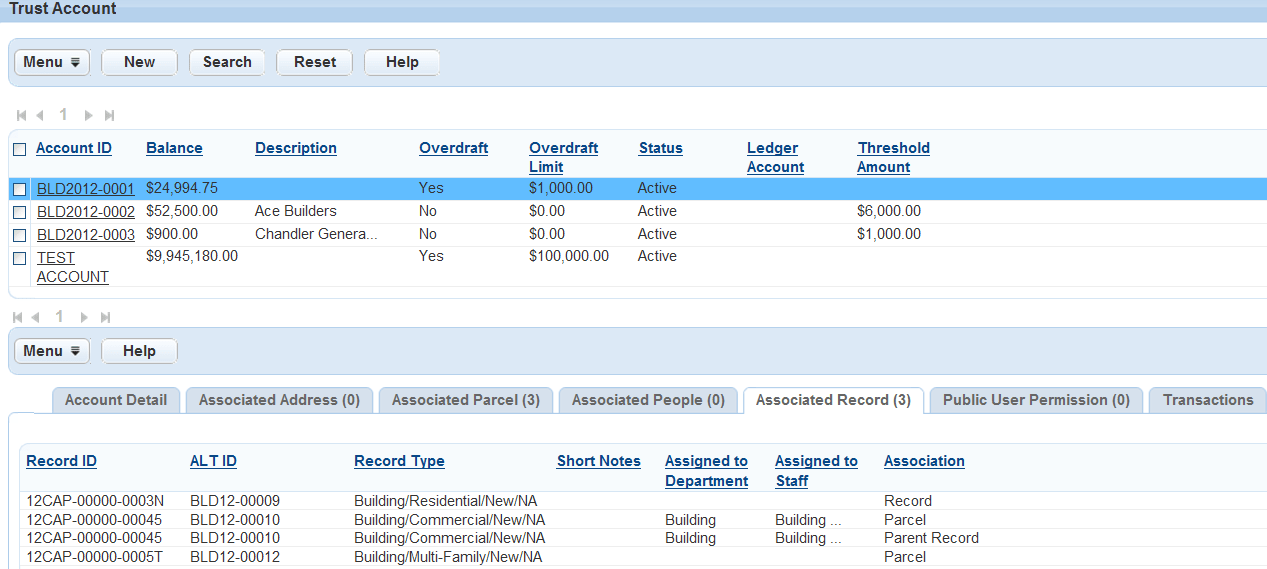
Task: Check the select-all checkbox in account table header
Action: click(20, 149)
